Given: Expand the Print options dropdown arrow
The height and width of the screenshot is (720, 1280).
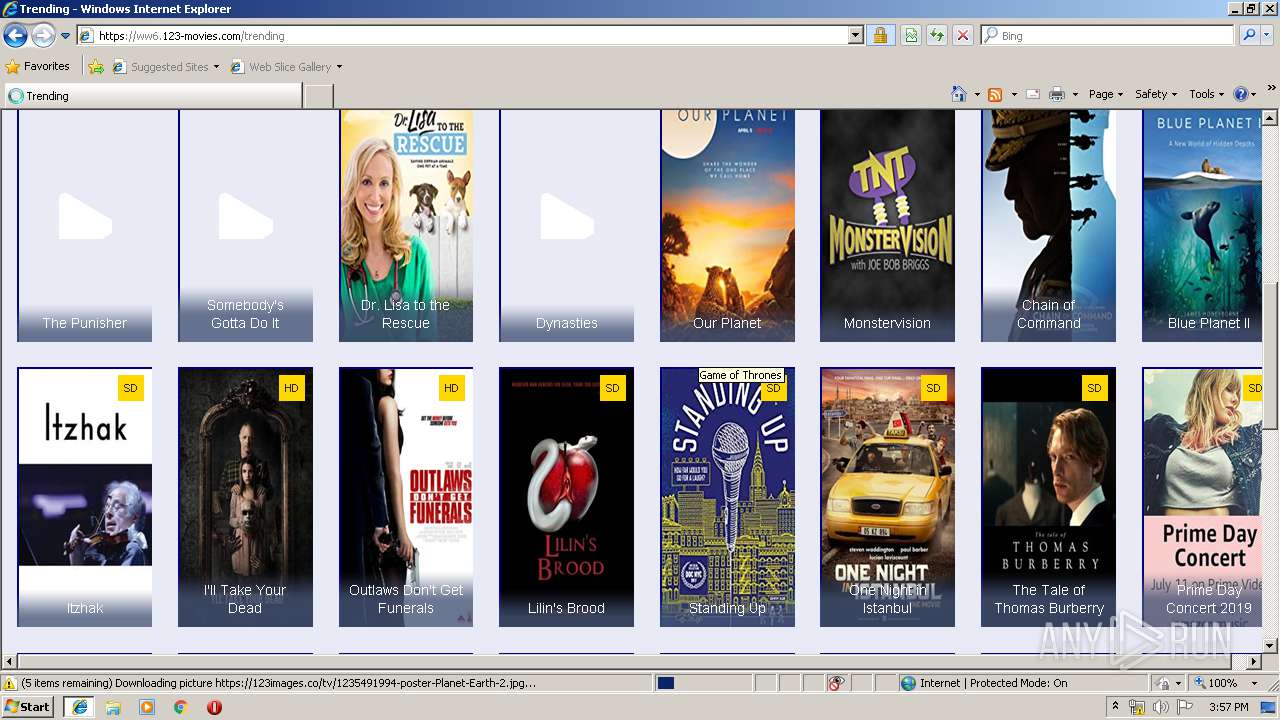Looking at the screenshot, I should pyautogui.click(x=1075, y=94).
